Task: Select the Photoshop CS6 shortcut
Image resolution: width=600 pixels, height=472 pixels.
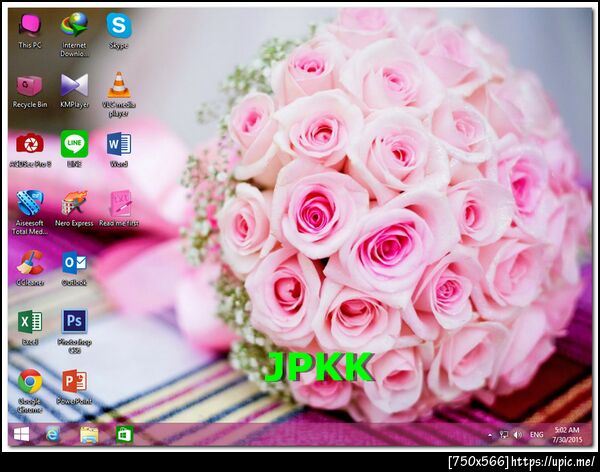Action: (74, 332)
